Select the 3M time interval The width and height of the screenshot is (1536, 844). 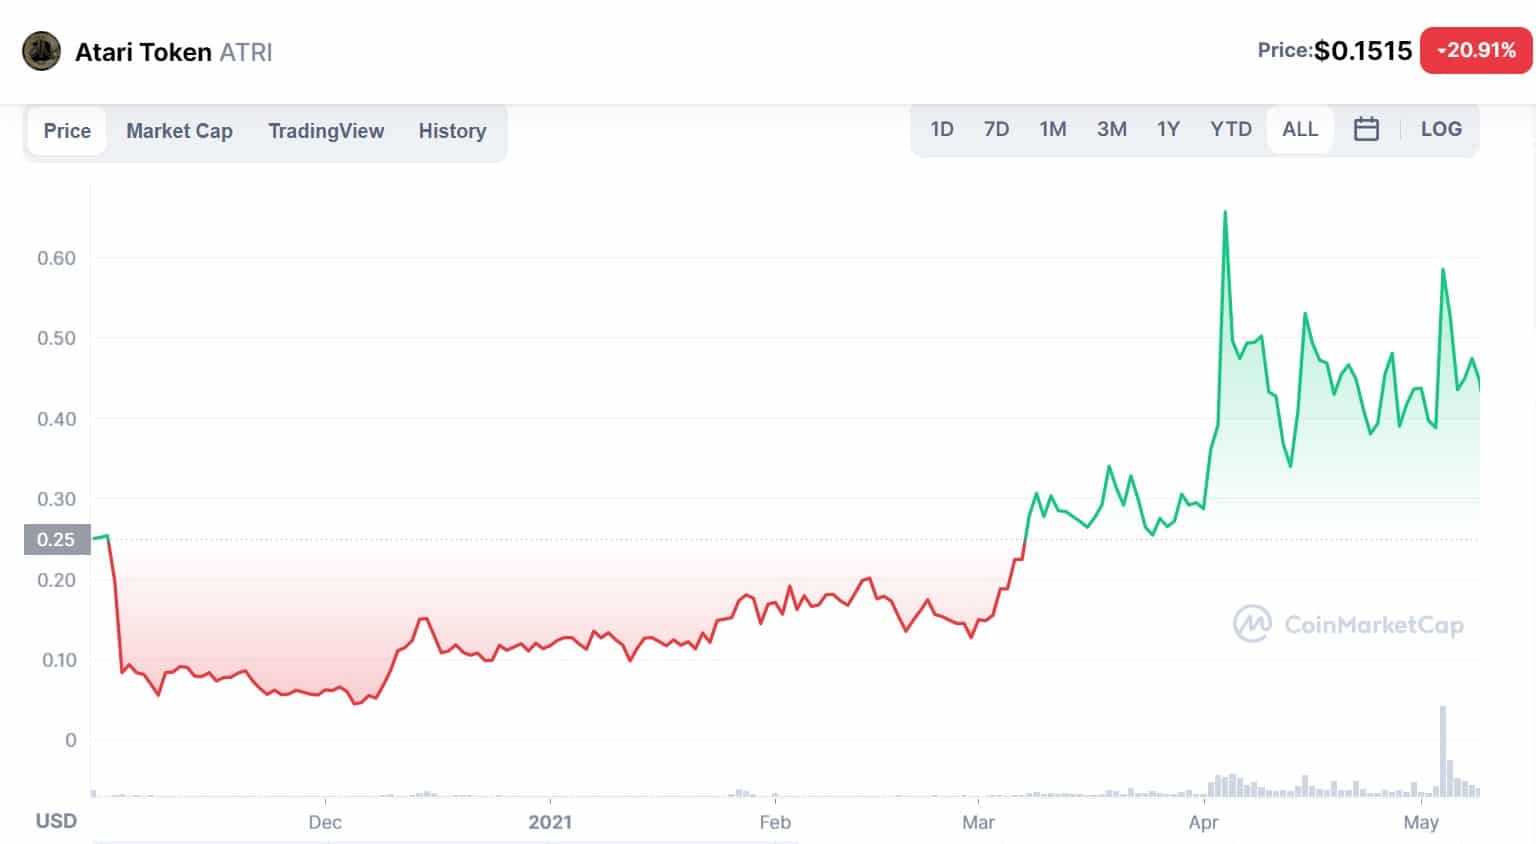(1111, 129)
